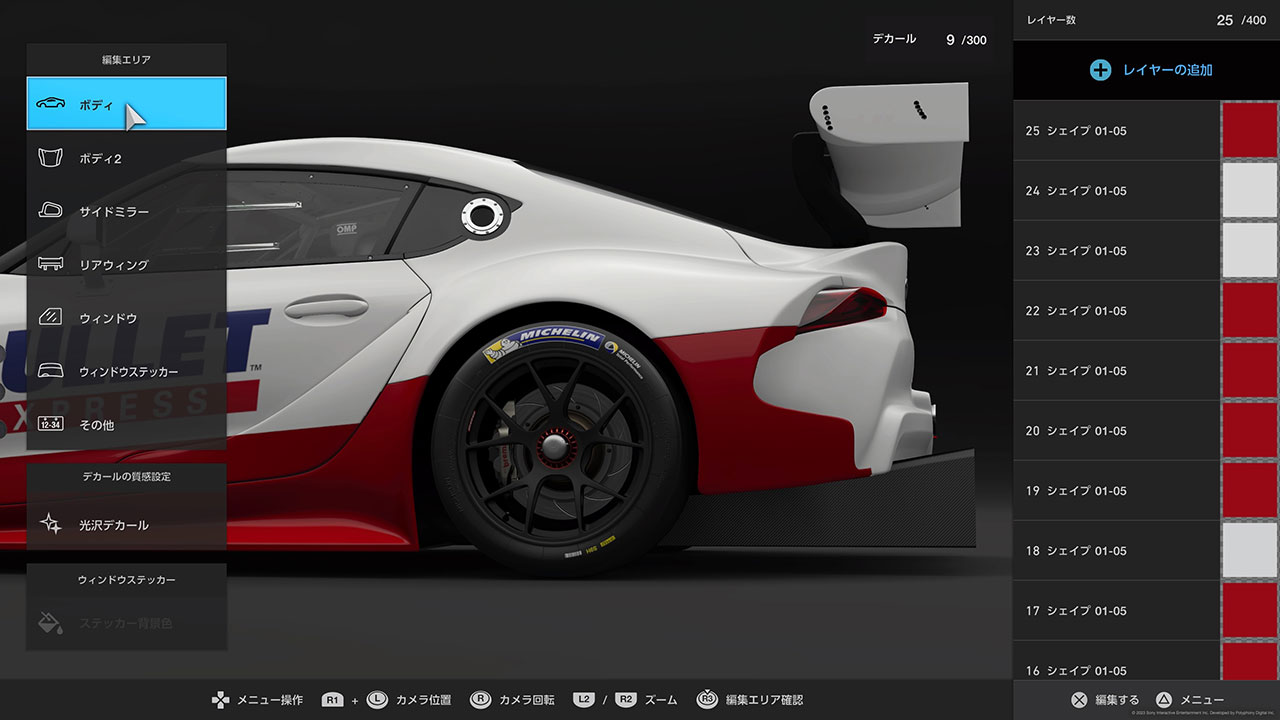1280x720 pixels.
Task: Select layer 16 シェイプ 01-05
Action: click(1146, 661)
